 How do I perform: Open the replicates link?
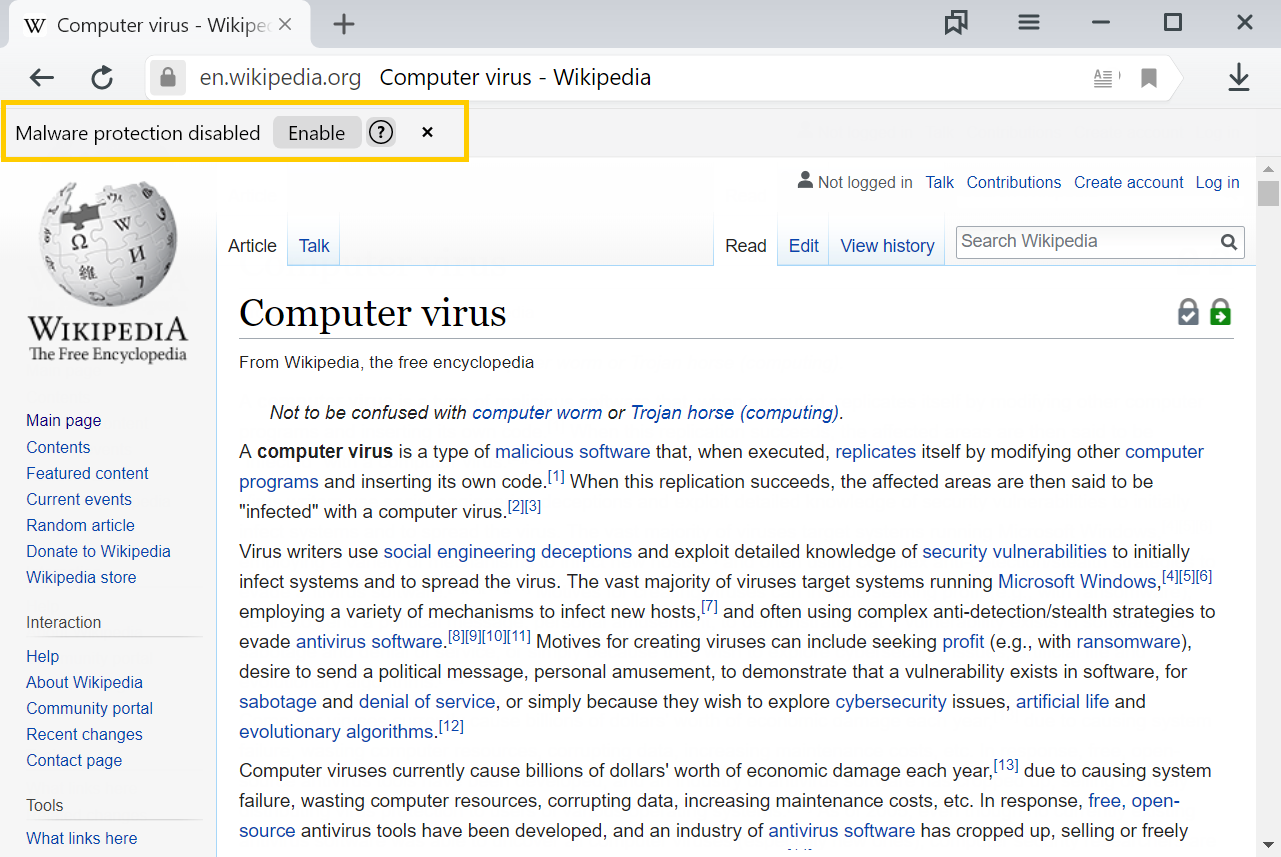(x=876, y=452)
